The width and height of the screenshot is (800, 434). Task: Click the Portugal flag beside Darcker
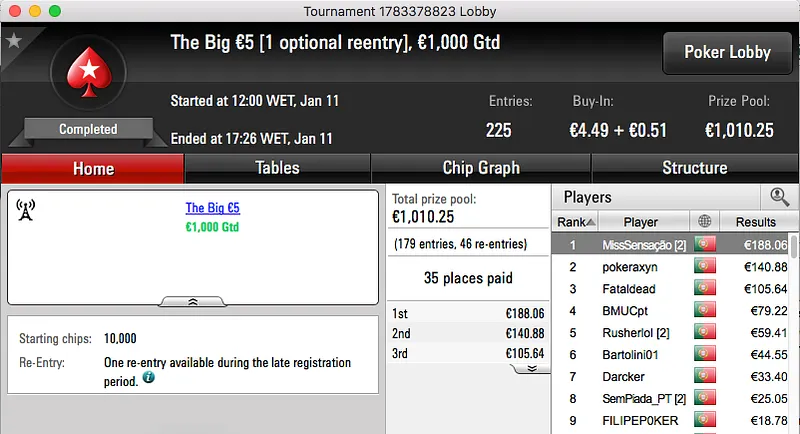704,377
